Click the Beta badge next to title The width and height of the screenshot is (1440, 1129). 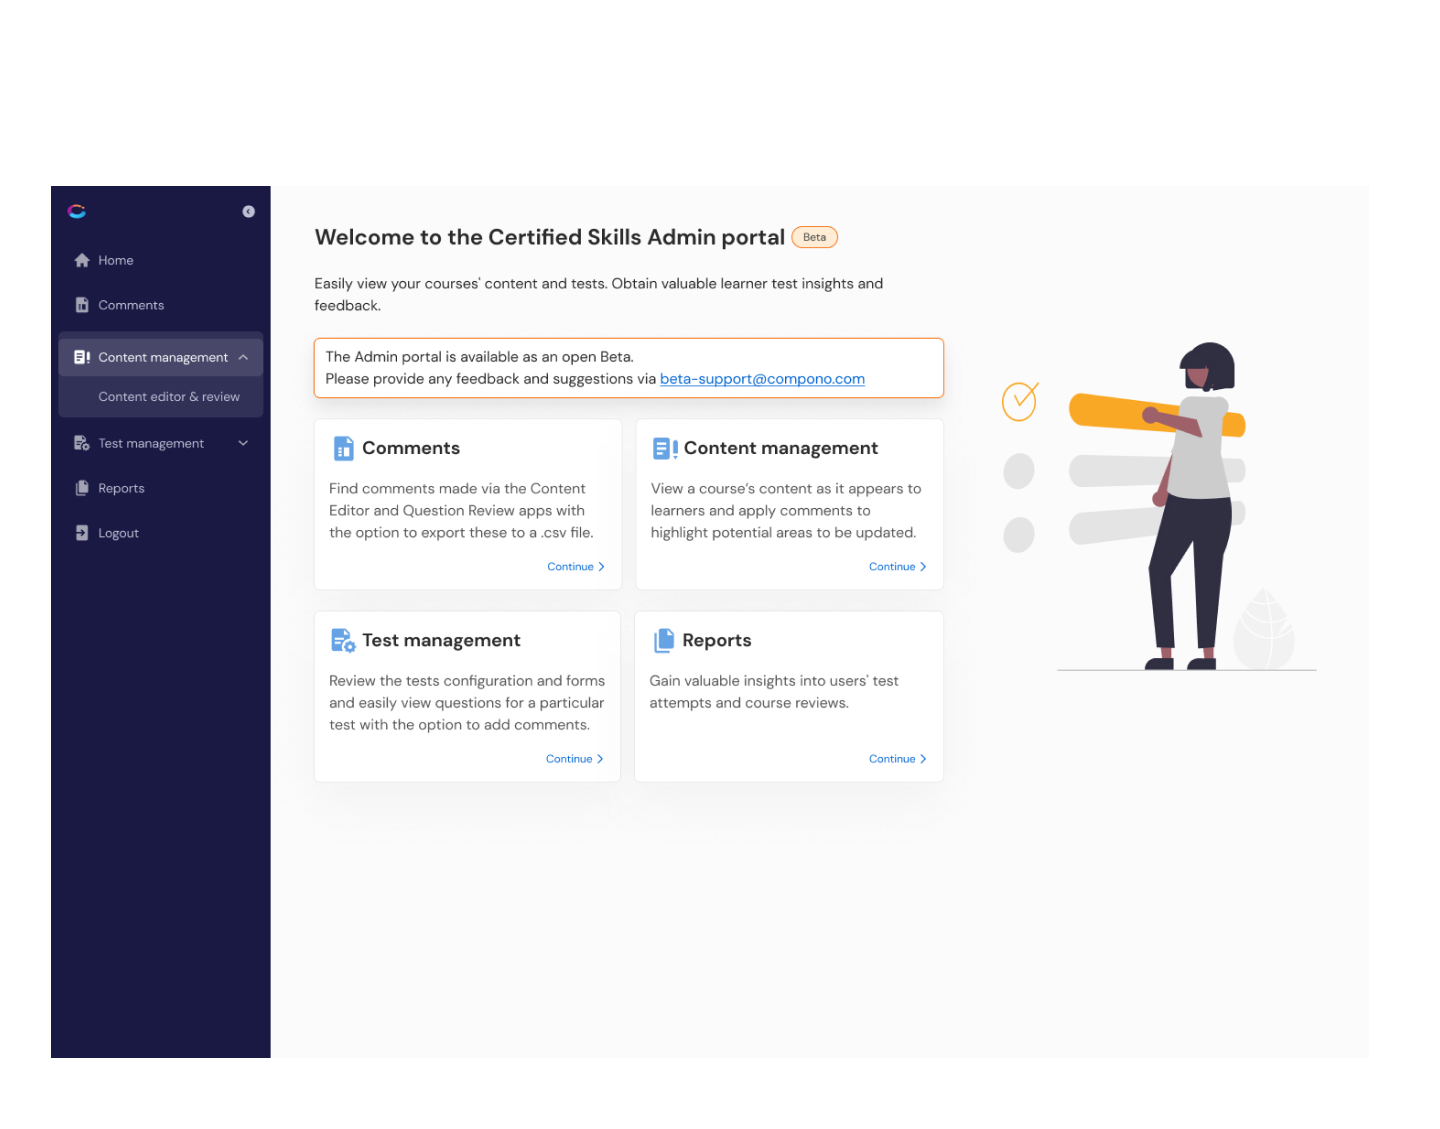tap(814, 237)
